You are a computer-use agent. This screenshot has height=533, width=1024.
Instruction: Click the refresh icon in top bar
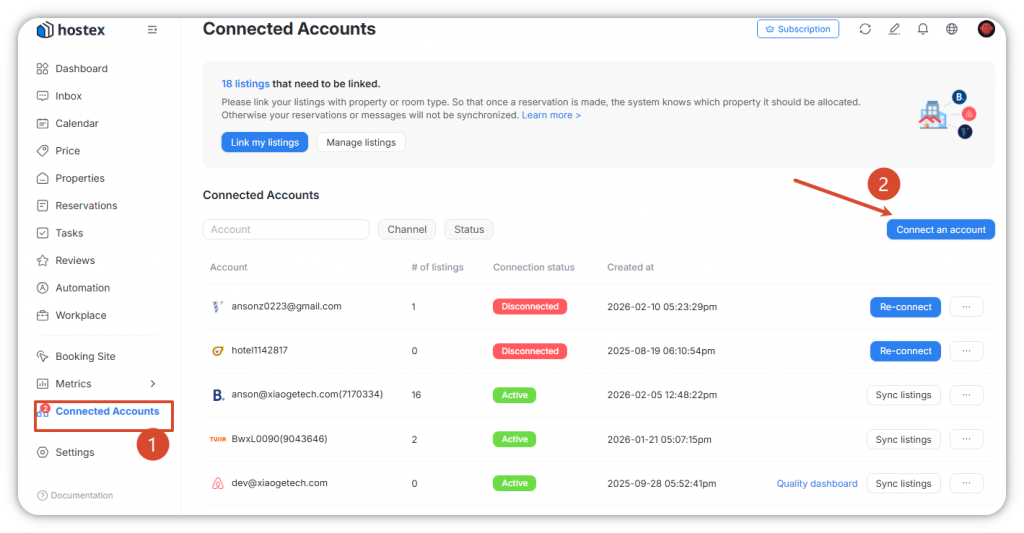(865, 29)
